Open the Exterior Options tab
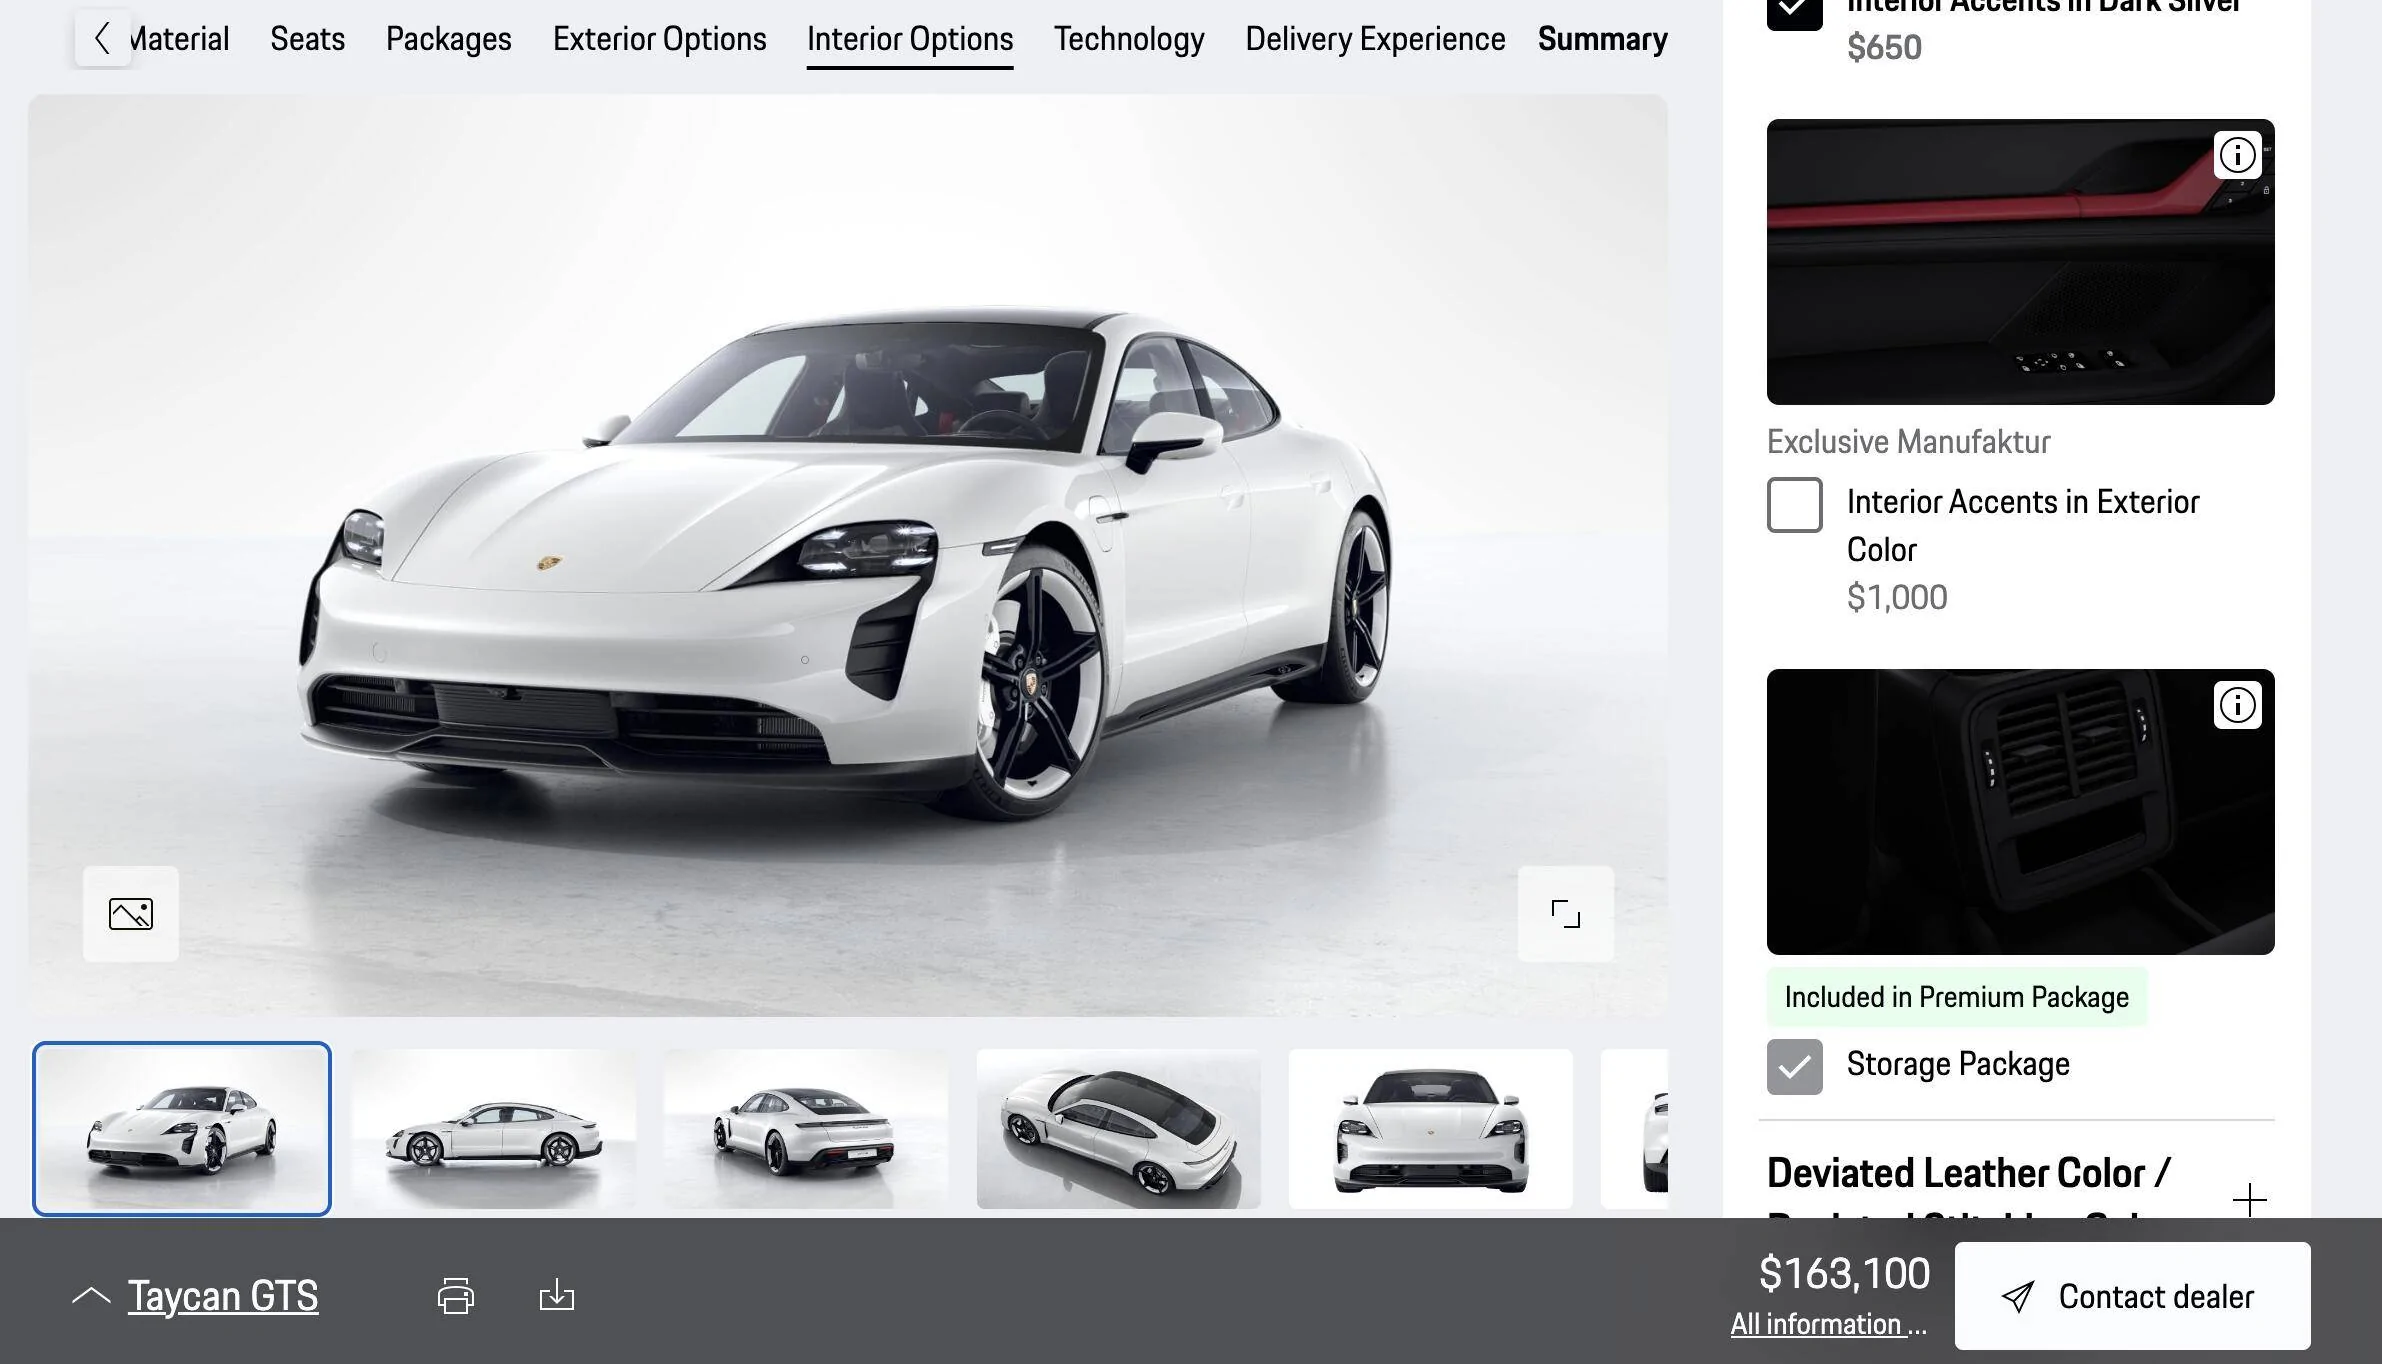2382x1364 pixels. coord(660,39)
